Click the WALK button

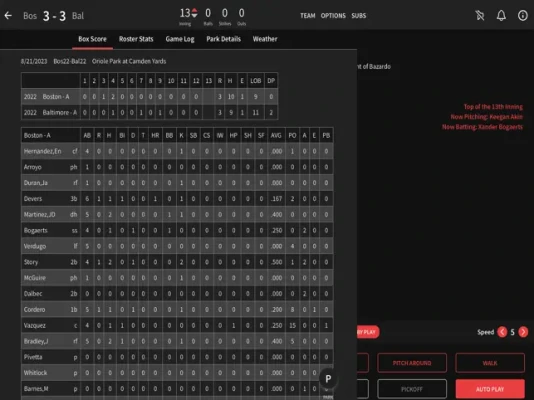(490, 363)
